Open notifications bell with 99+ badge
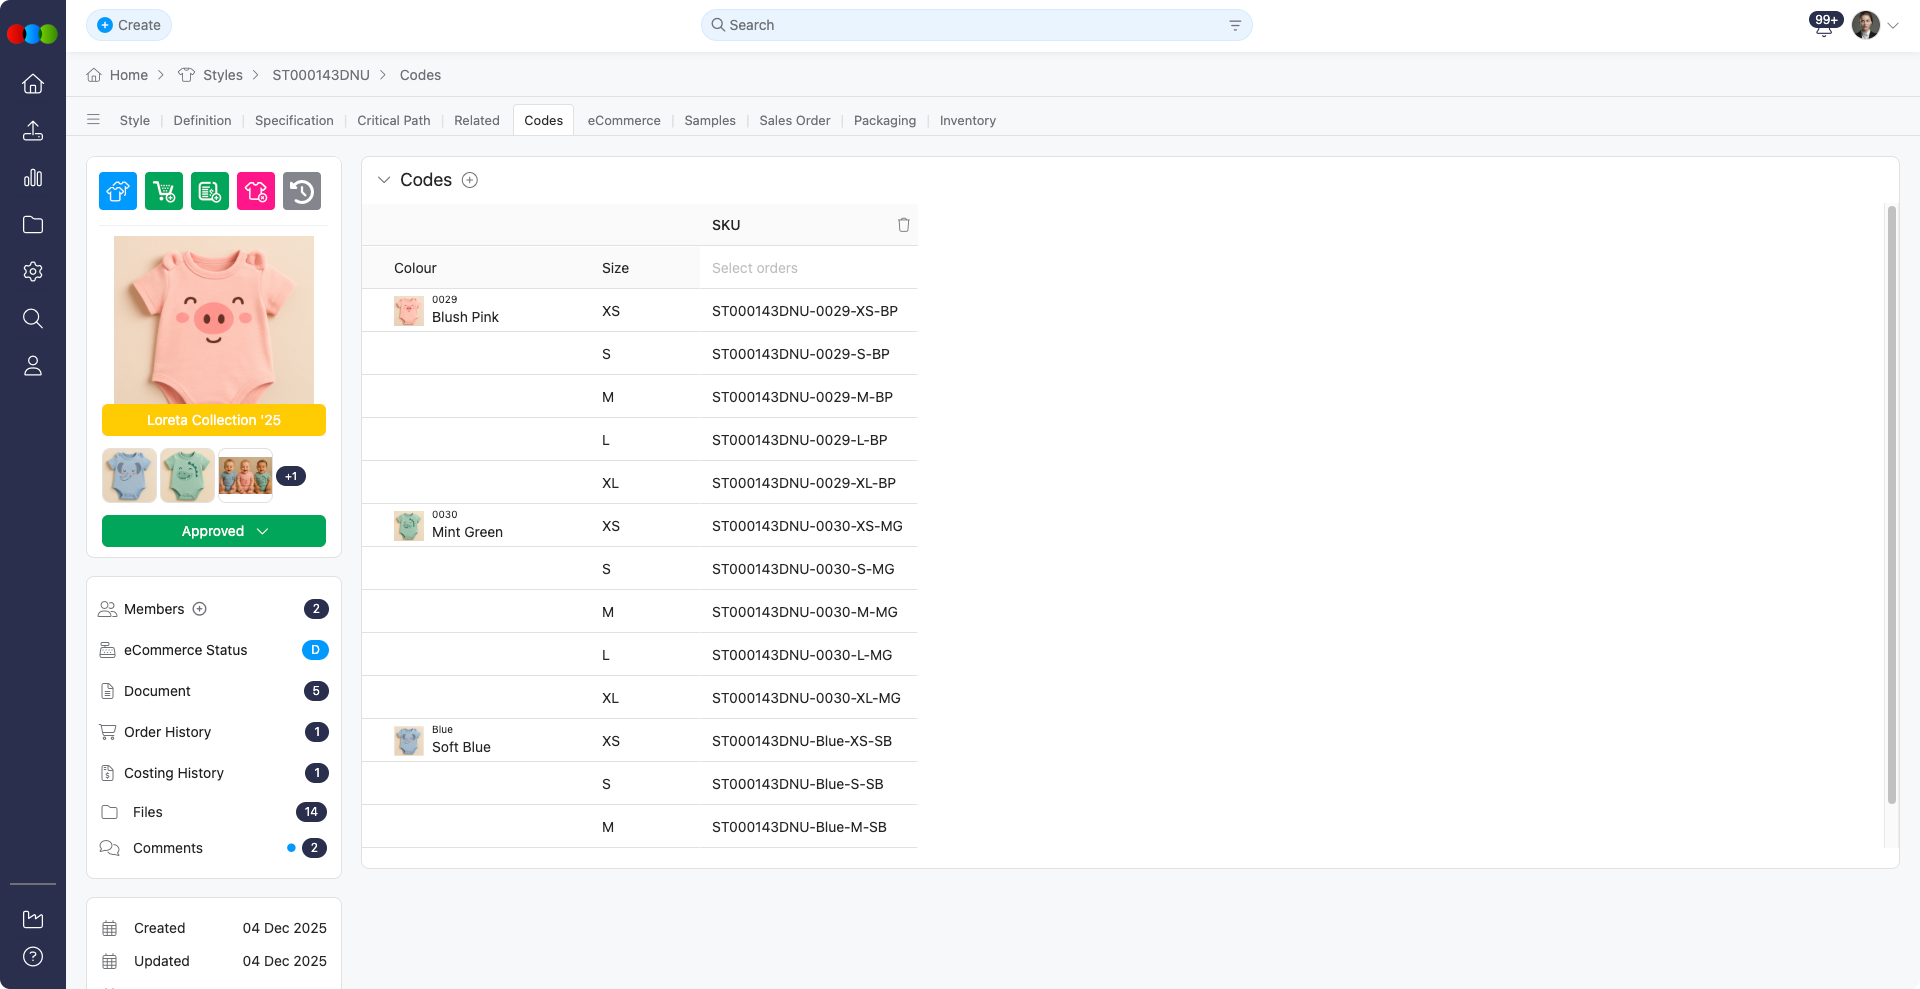 1824,26
